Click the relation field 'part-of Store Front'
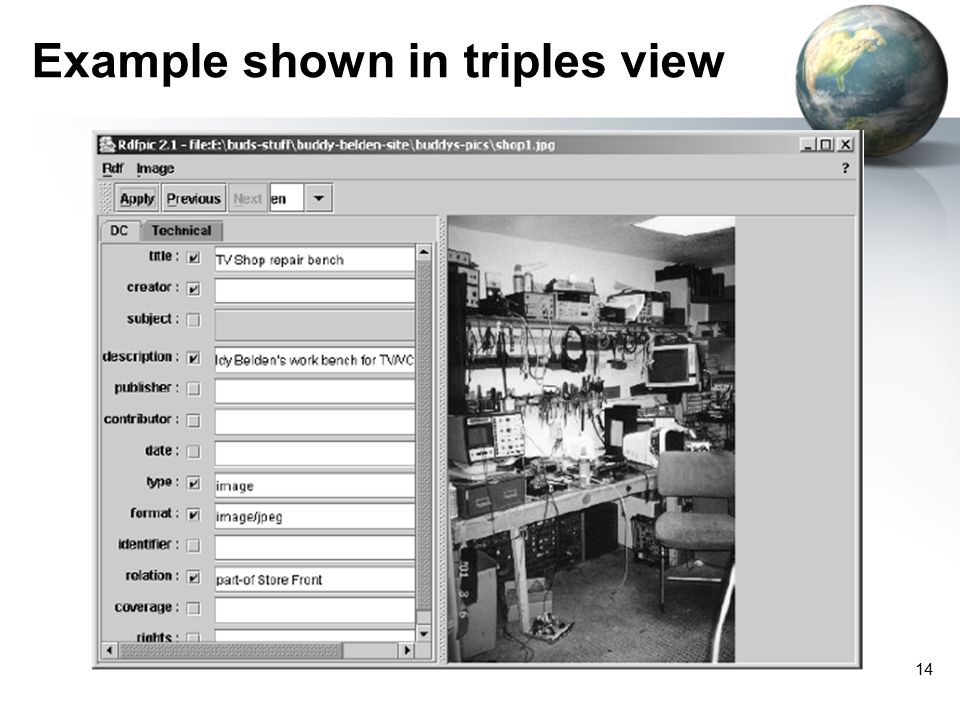 pos(315,579)
